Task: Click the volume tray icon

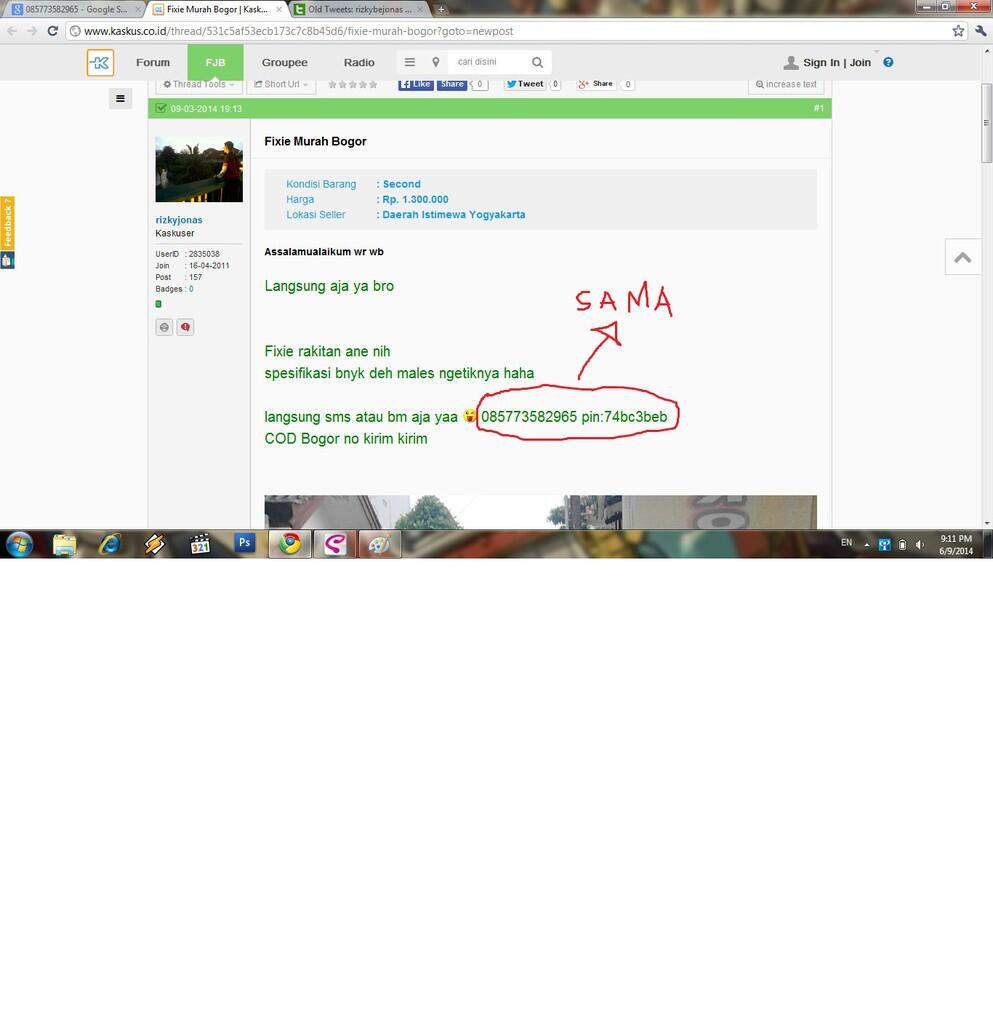Action: pos(920,544)
